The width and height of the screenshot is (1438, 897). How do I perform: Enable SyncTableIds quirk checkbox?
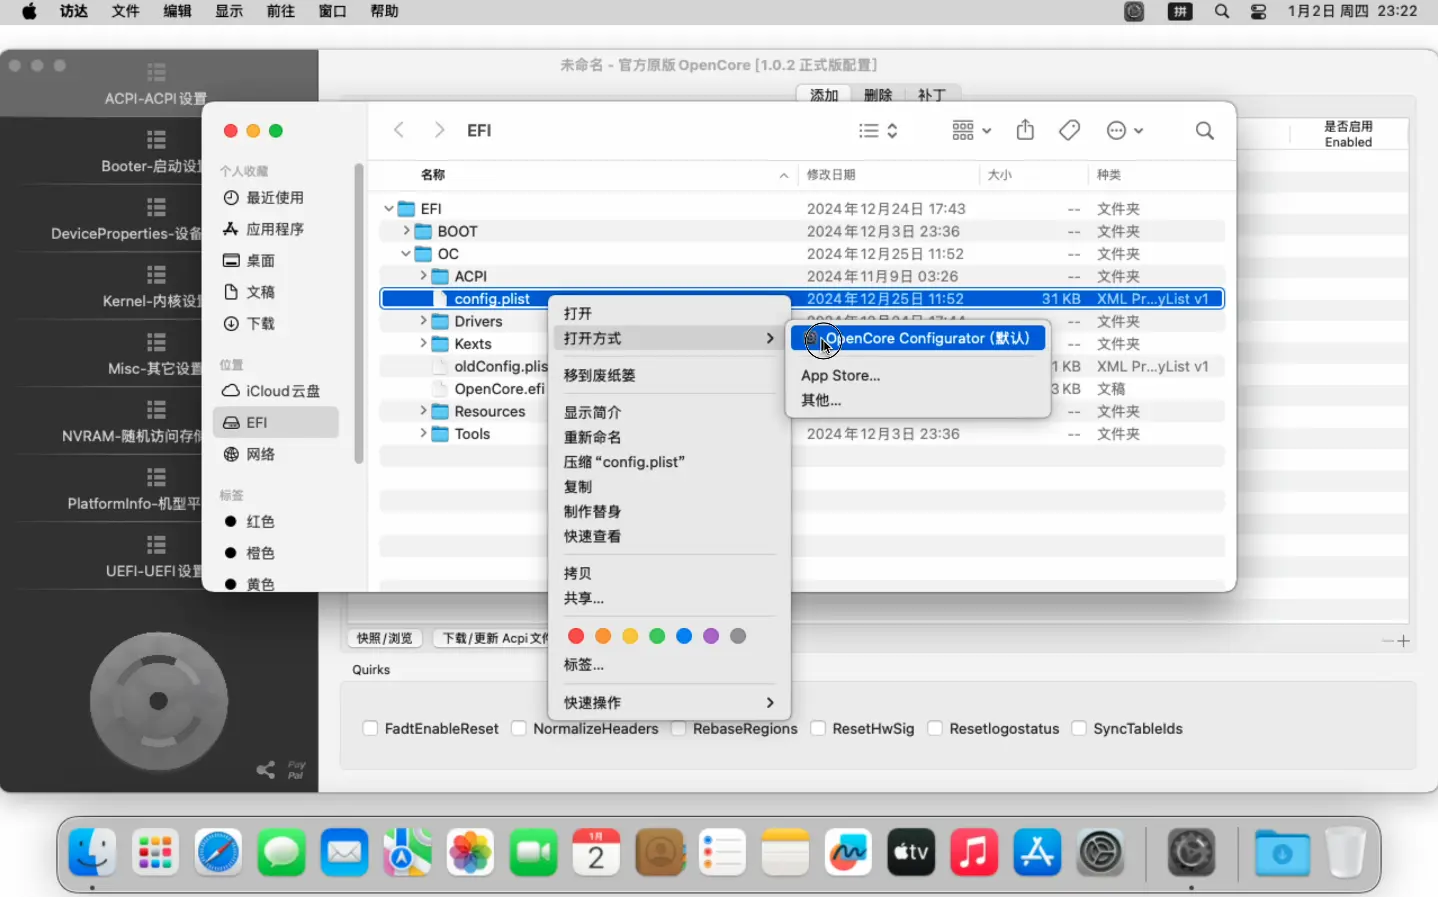point(1079,729)
